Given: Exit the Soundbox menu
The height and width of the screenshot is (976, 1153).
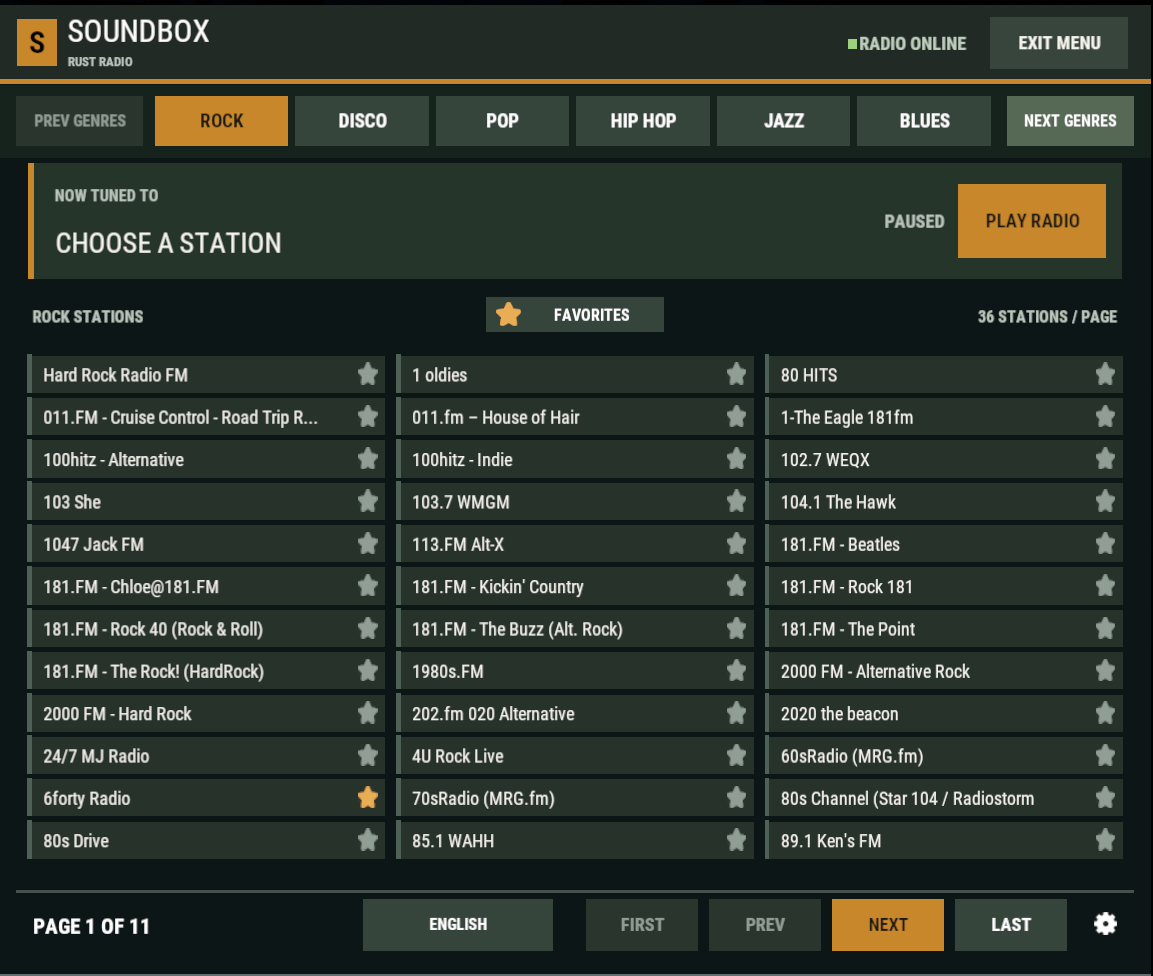Looking at the screenshot, I should [1059, 43].
